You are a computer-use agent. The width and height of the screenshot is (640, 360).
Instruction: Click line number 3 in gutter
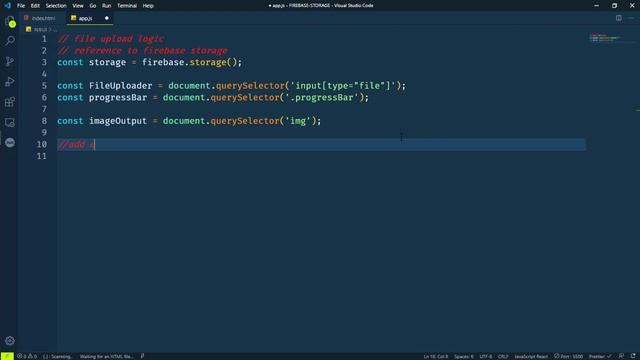44,62
